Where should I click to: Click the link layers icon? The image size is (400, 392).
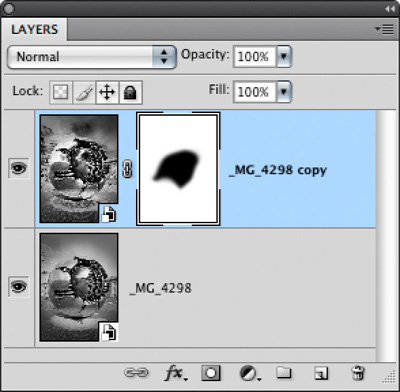point(136,372)
